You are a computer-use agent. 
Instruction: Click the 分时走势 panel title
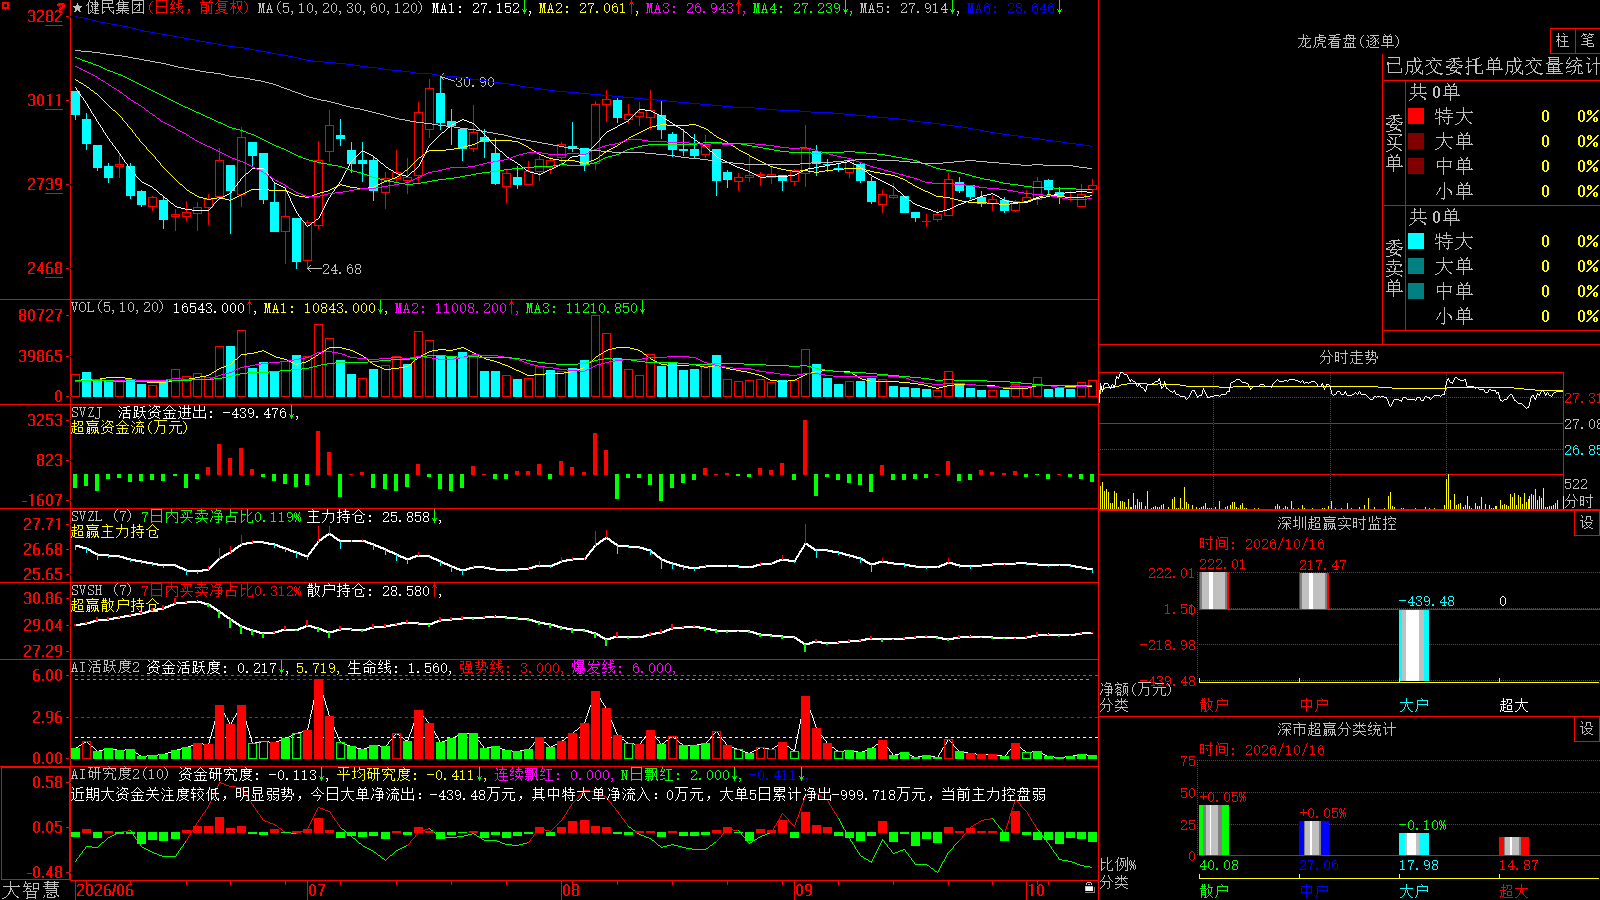(x=1348, y=357)
